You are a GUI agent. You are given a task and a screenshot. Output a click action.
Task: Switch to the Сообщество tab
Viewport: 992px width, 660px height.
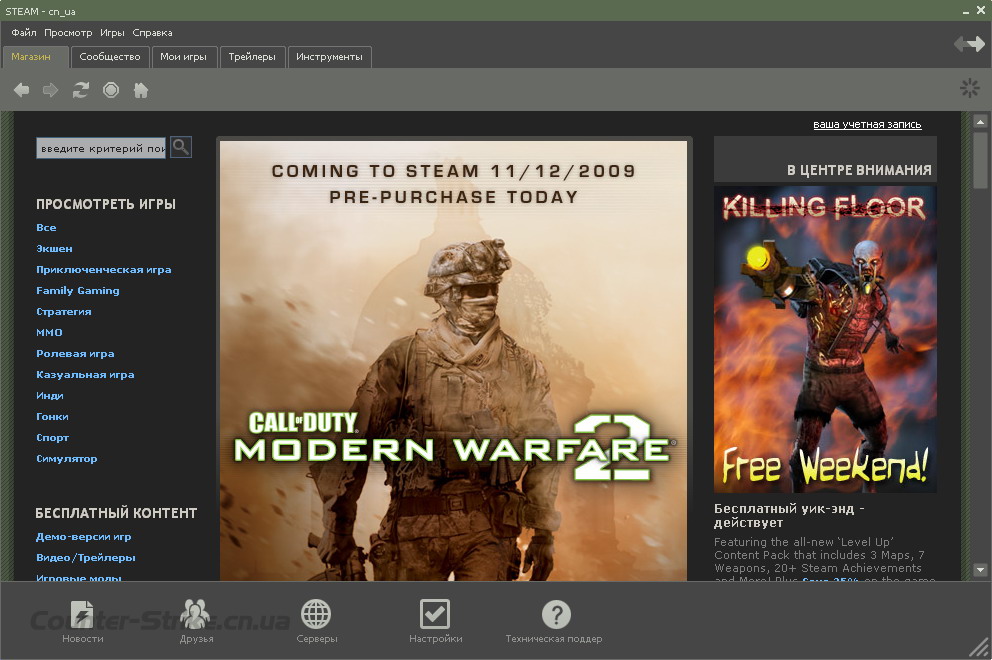tap(110, 56)
